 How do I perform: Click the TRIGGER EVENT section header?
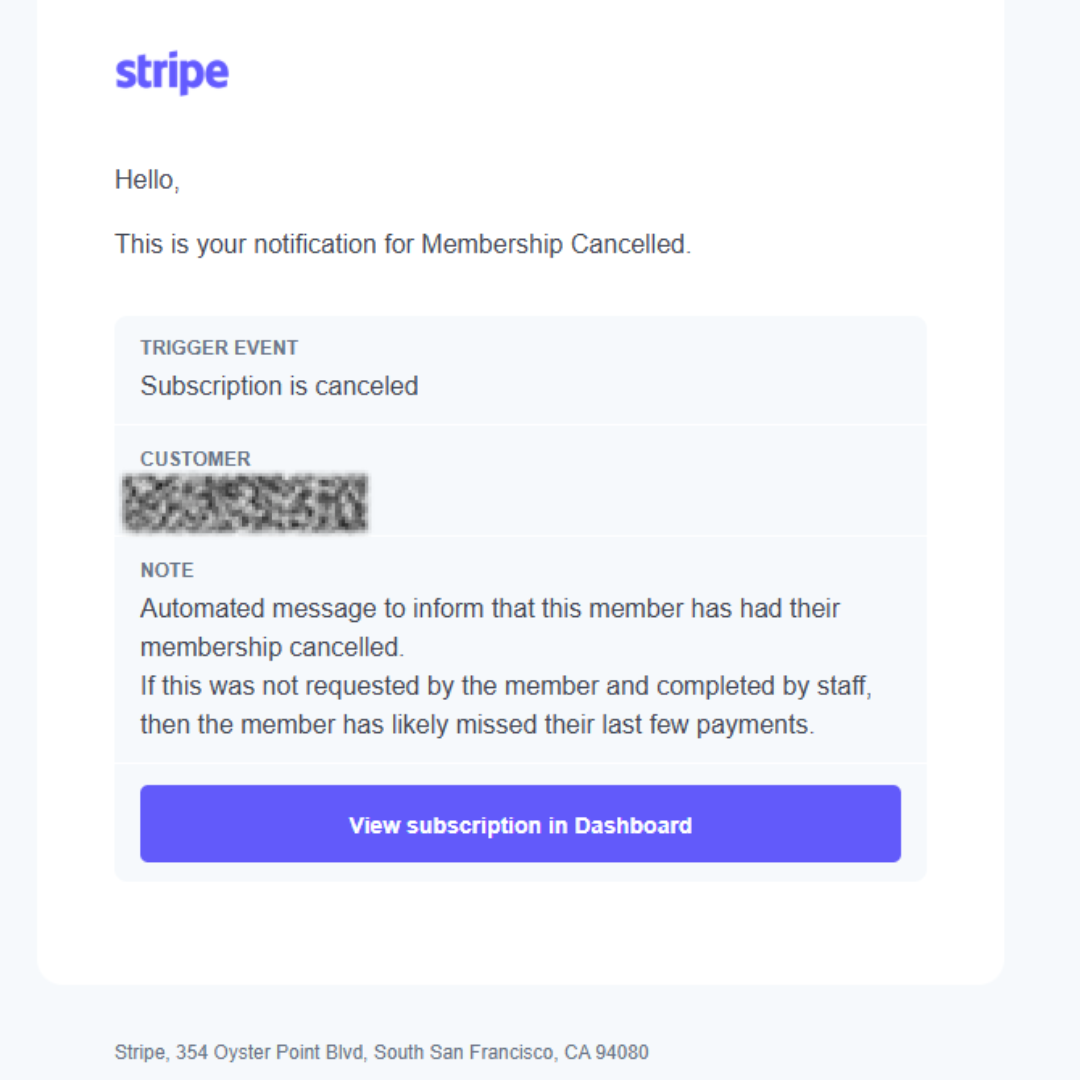[218, 347]
